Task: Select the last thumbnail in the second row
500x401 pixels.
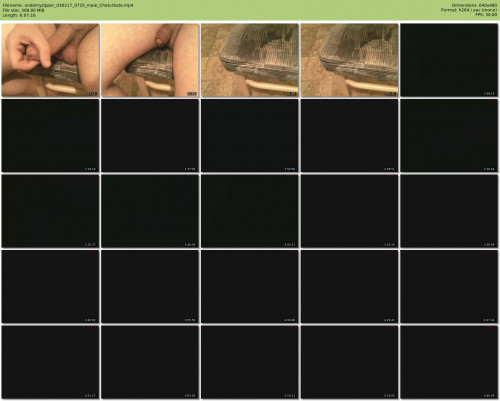Action: (449, 136)
